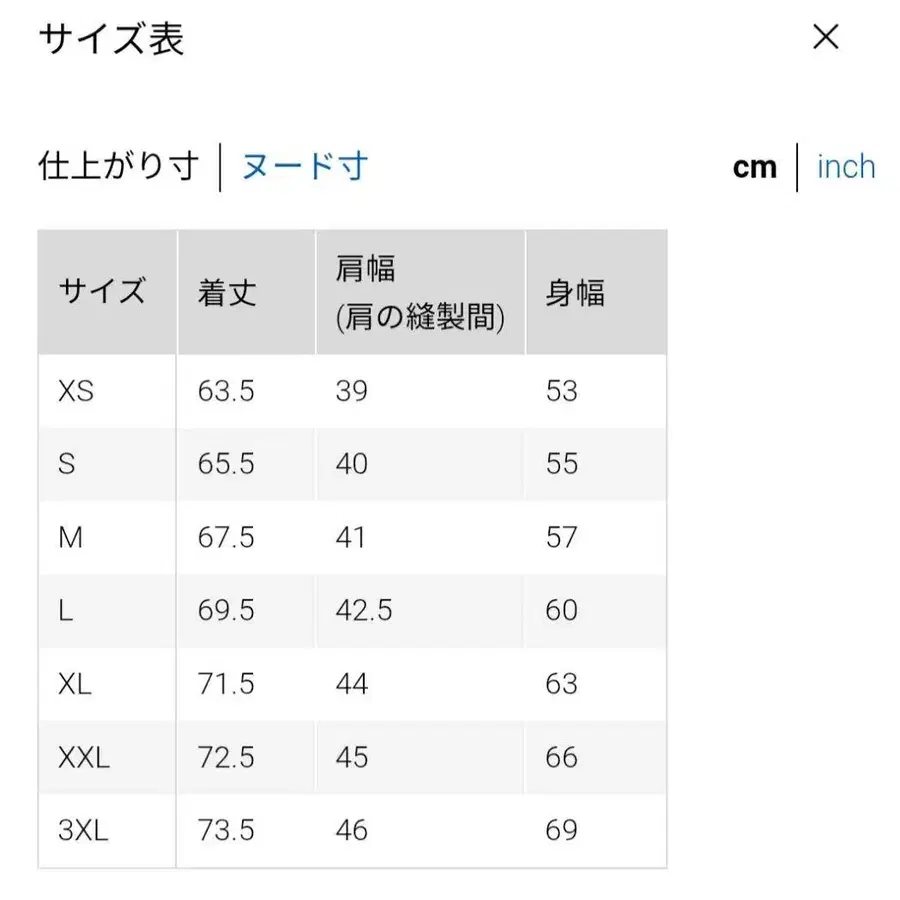Open the ヌード寸 measurement view
Screen dimensions: 900x900
point(303,166)
